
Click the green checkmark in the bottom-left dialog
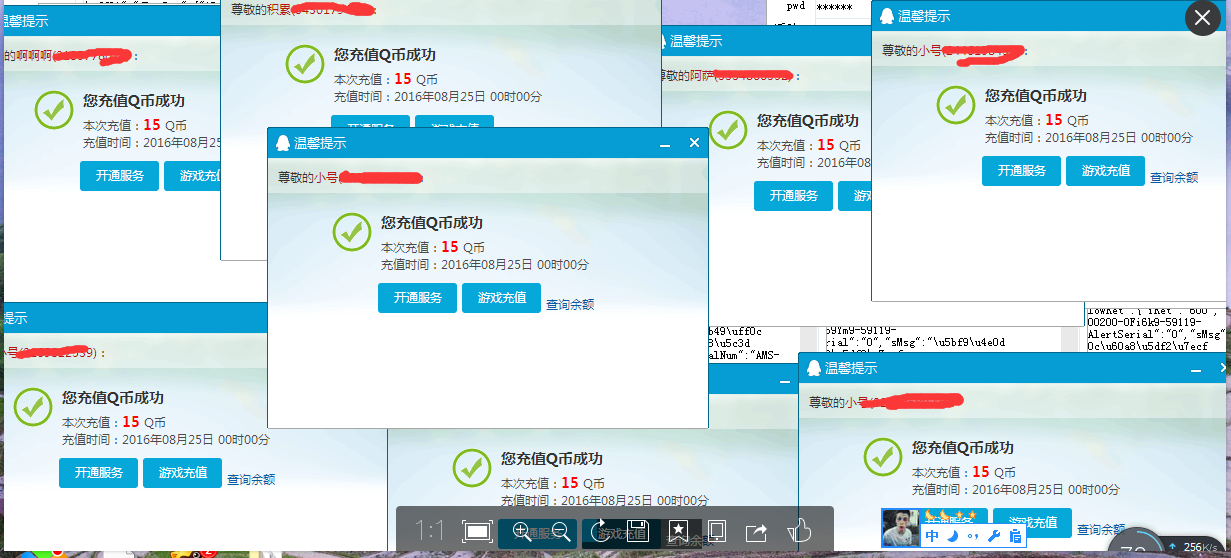pyautogui.click(x=33, y=406)
